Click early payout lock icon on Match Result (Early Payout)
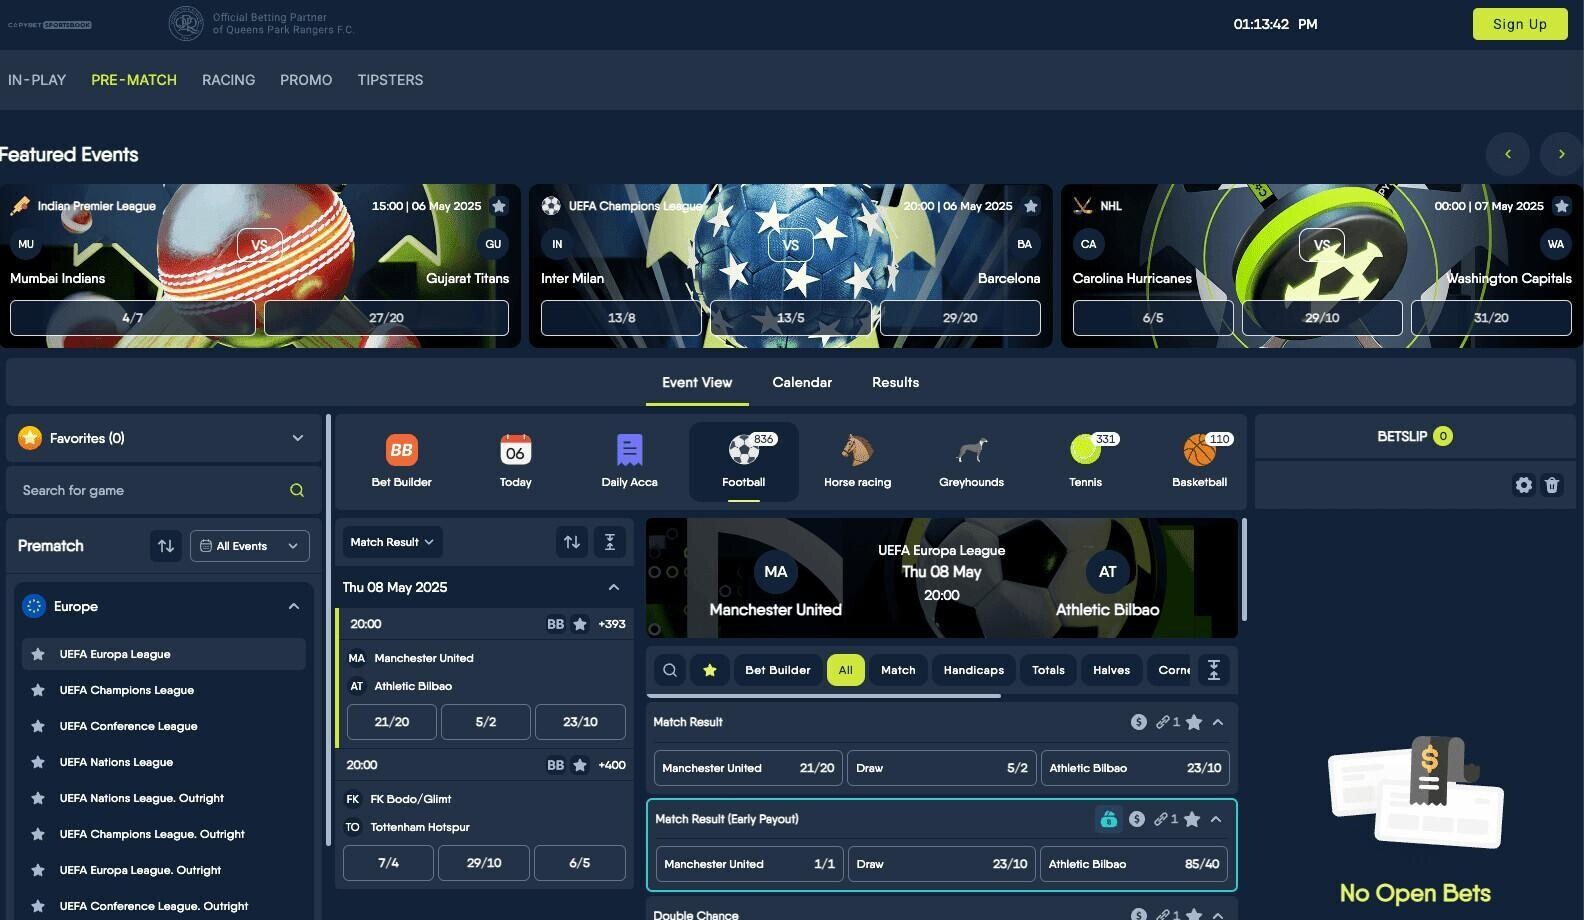The height and width of the screenshot is (920, 1584). [x=1108, y=819]
